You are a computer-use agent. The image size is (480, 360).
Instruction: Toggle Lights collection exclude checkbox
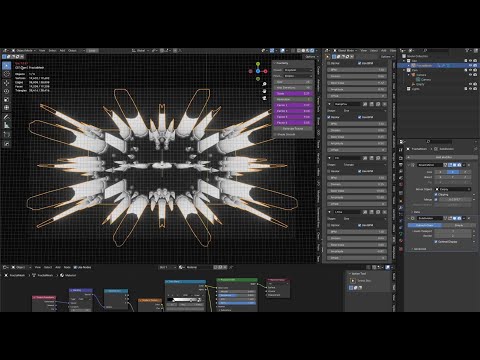click(466, 89)
